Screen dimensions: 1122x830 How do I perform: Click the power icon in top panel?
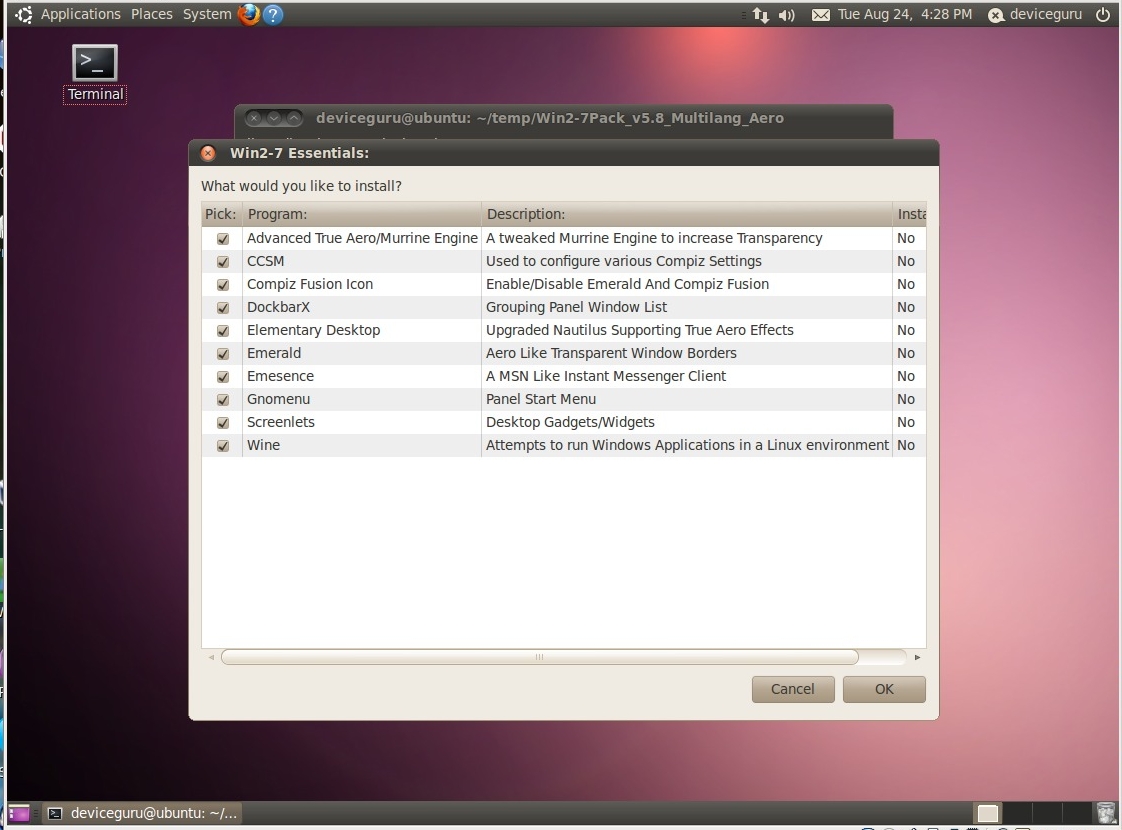coord(1103,15)
